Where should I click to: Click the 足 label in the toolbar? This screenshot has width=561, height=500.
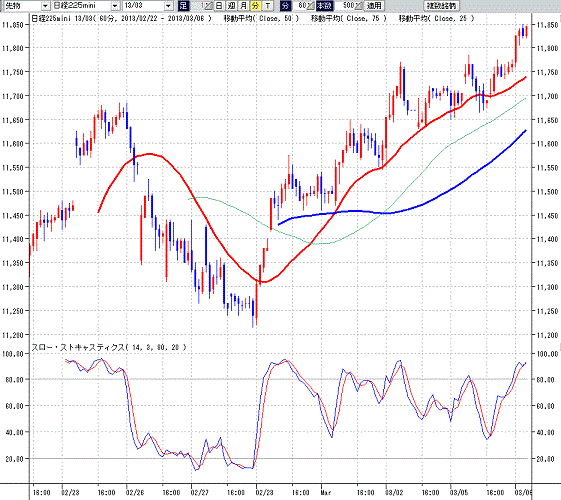click(x=183, y=6)
